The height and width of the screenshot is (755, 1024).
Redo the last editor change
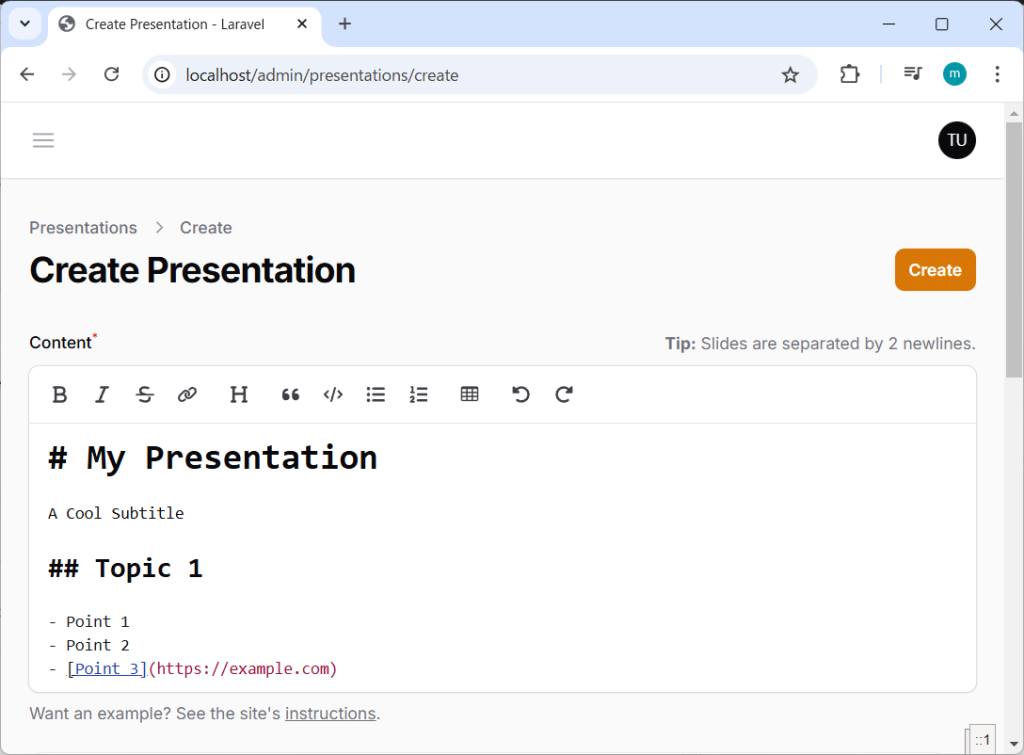point(564,395)
